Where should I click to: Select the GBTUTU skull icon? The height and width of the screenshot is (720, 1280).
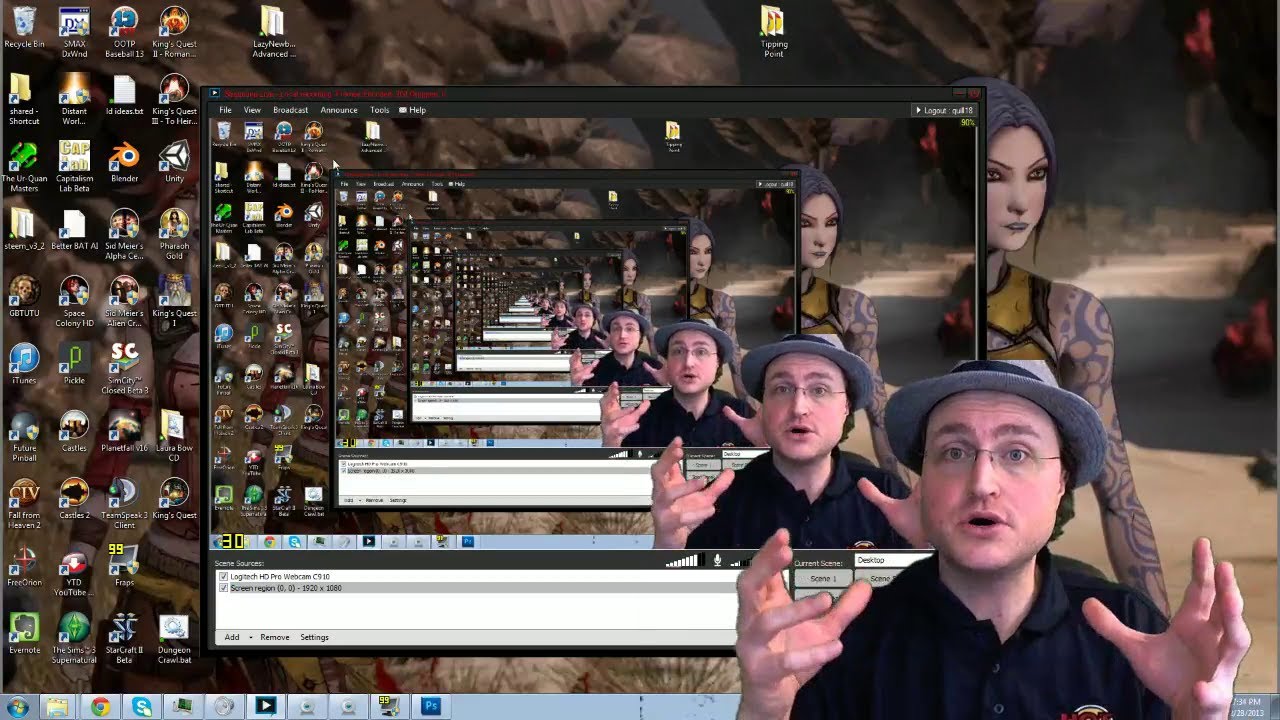(24, 297)
